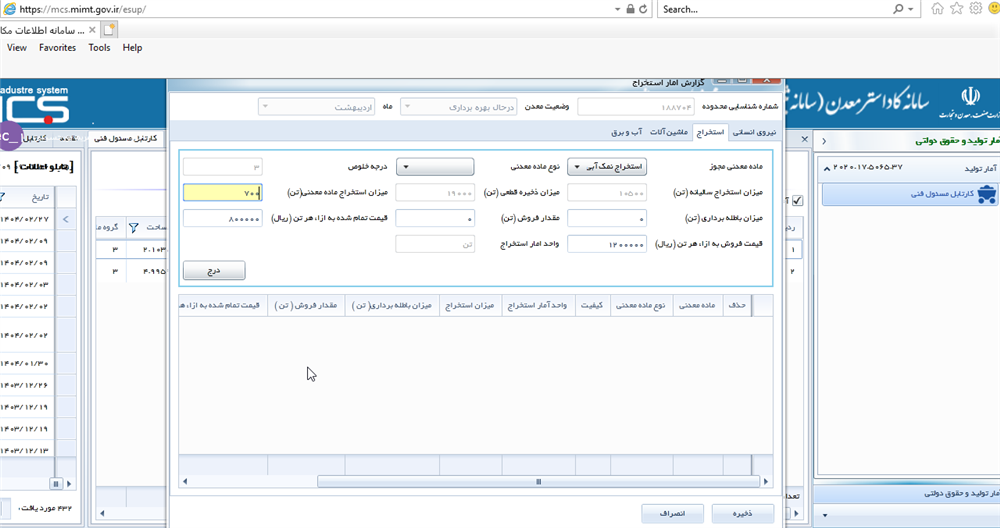The height and width of the screenshot is (528, 1000).
Task: Click the mining cart icon for کارتابل مسئول فنی
Action: pyautogui.click(x=985, y=196)
